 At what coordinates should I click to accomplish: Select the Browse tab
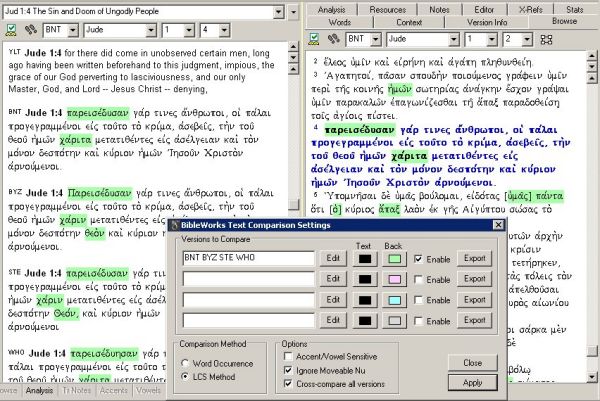tap(564, 21)
